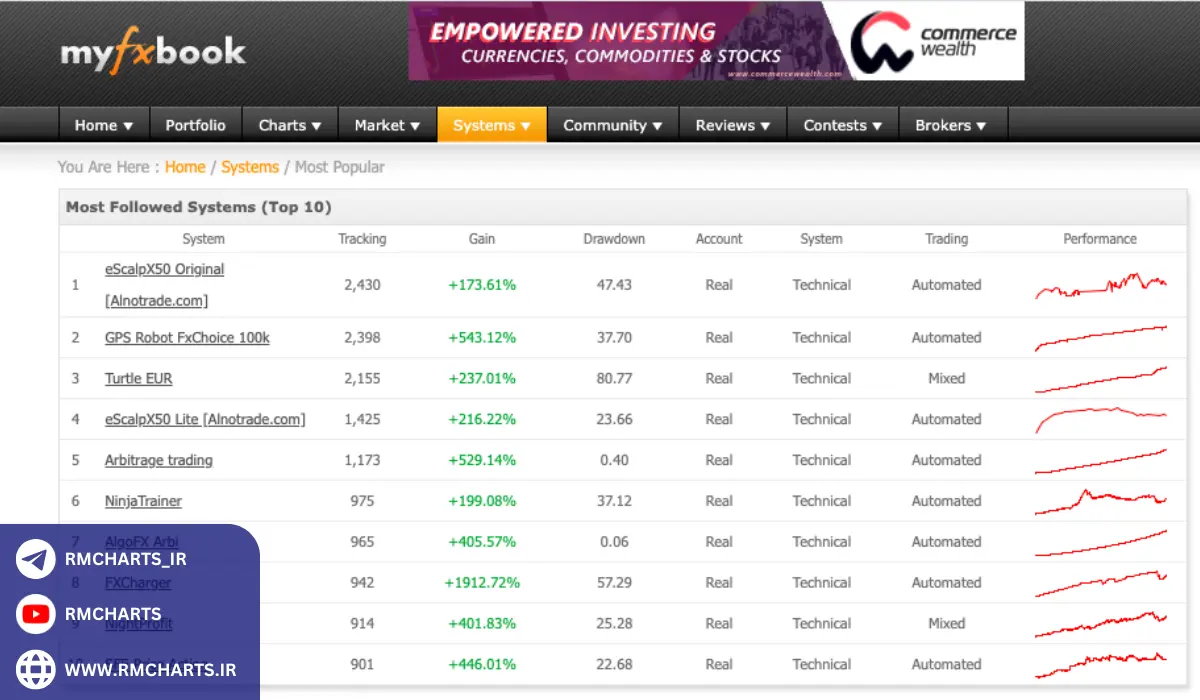Select Portfolio in the navigation bar
Image resolution: width=1200 pixels, height=700 pixels.
pos(195,125)
